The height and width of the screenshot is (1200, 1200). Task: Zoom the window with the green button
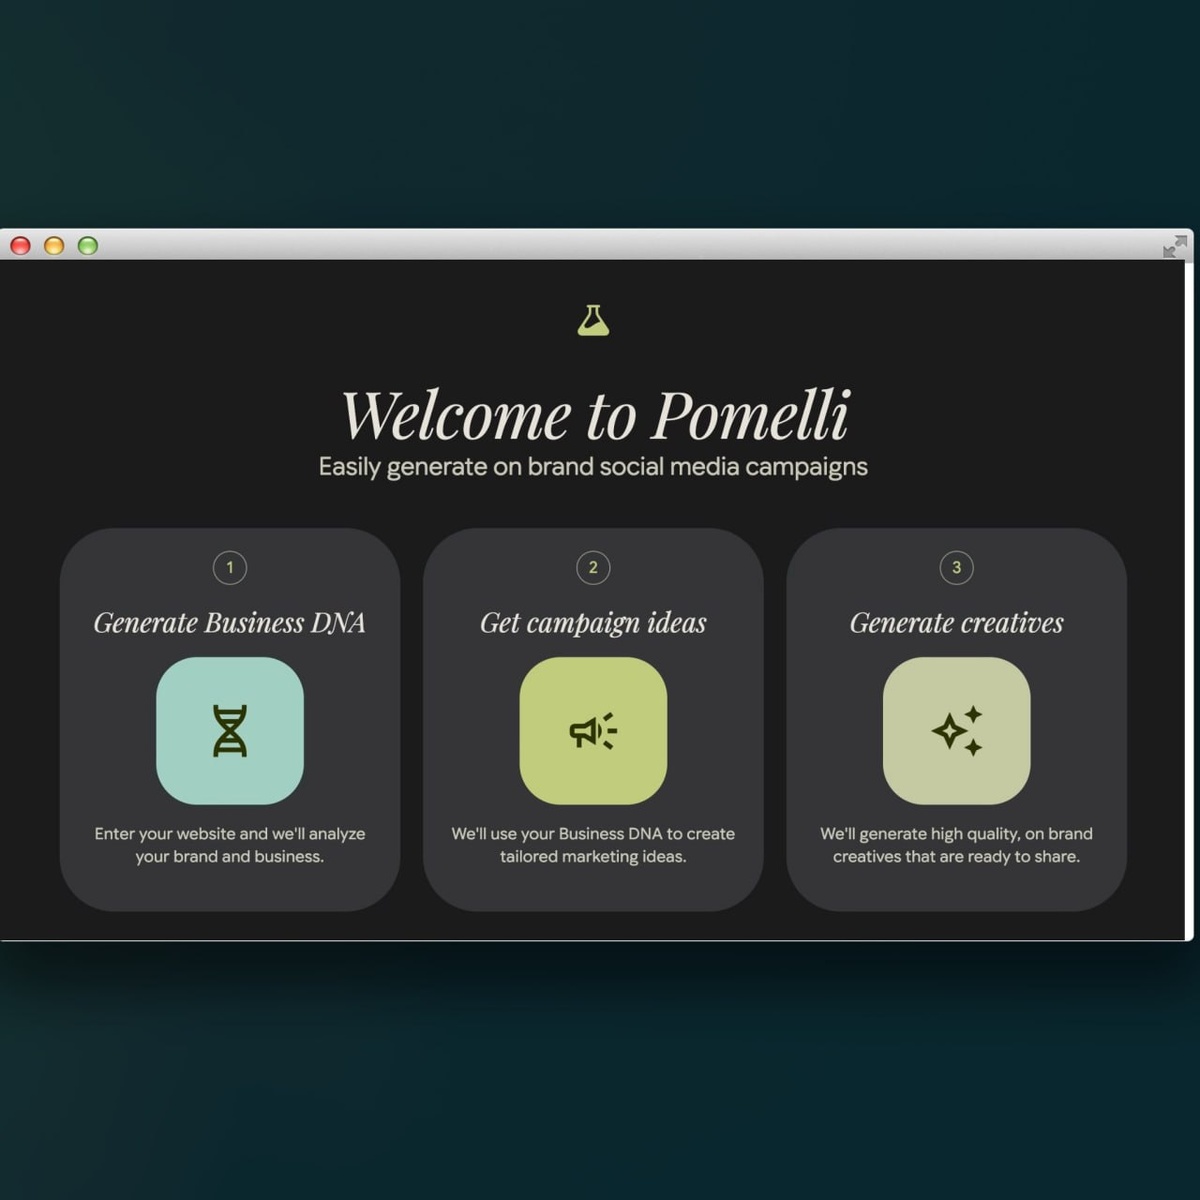click(x=88, y=245)
